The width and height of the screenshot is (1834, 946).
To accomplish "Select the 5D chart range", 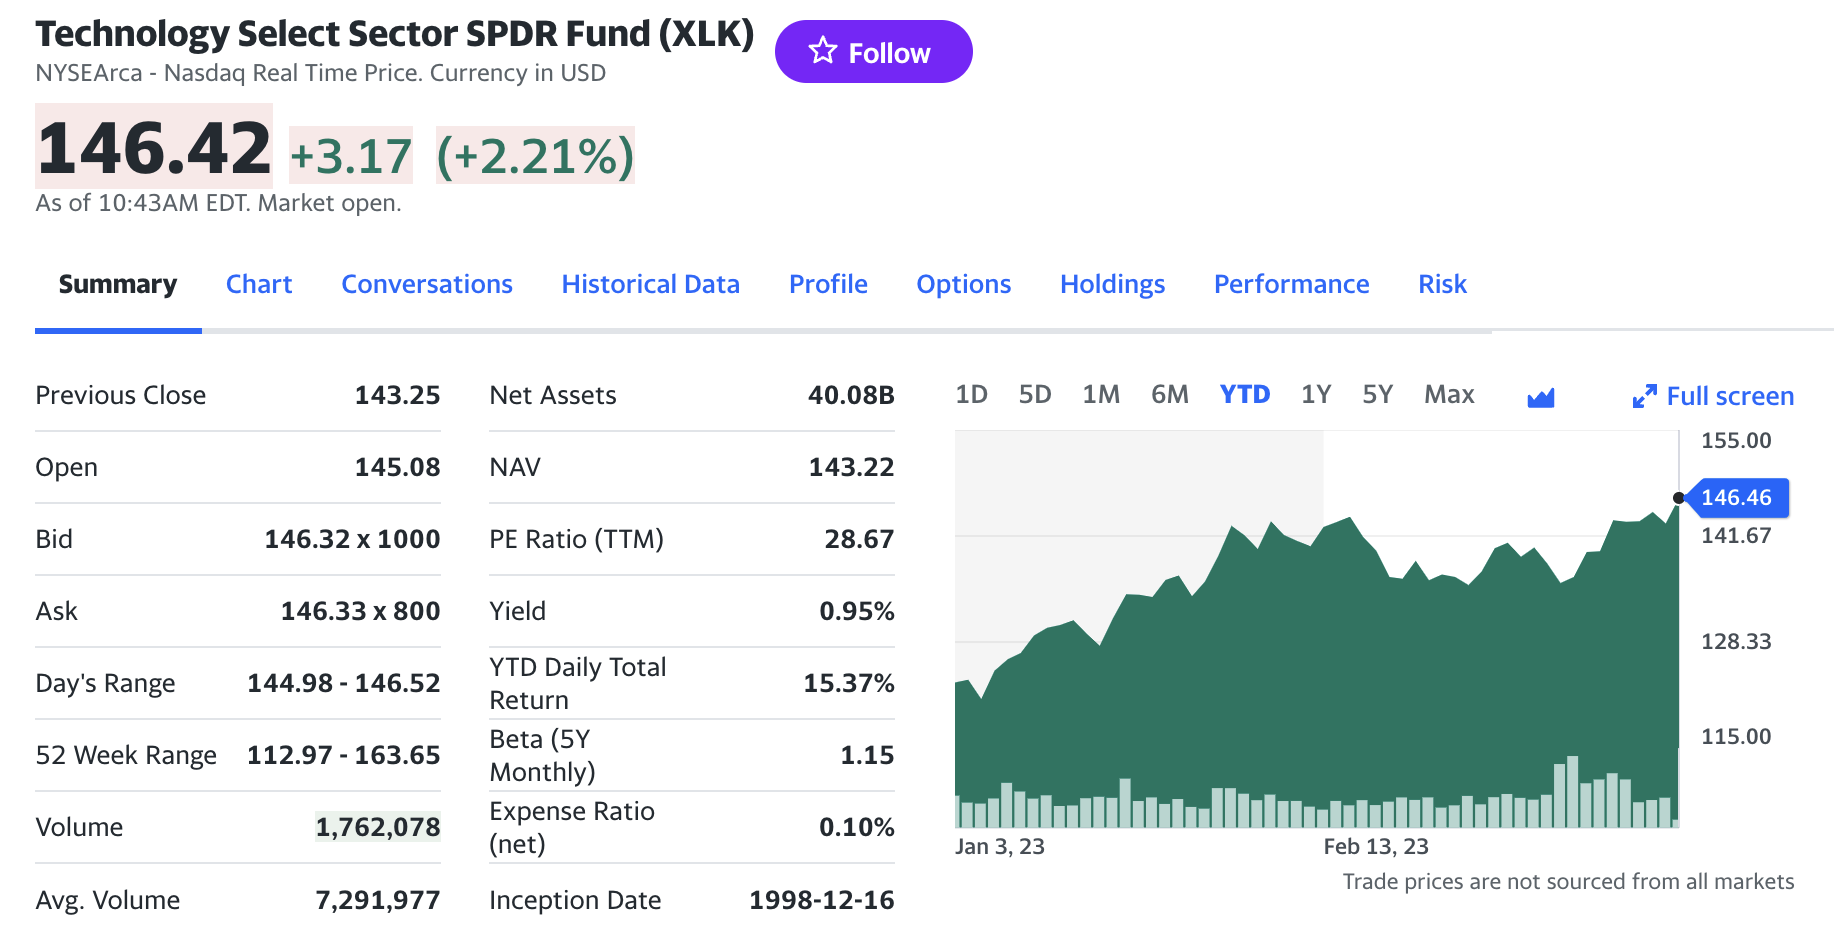I will (x=1035, y=395).
